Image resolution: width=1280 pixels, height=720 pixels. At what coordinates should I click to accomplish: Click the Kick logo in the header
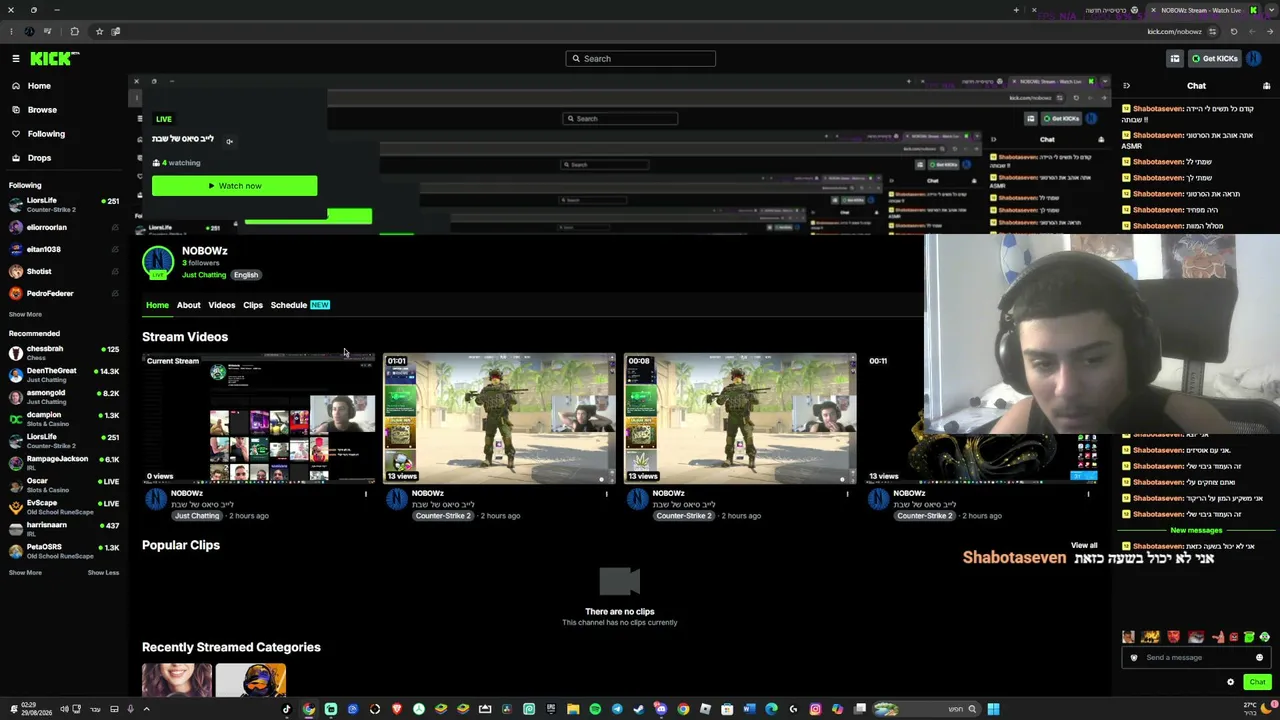coord(54,58)
